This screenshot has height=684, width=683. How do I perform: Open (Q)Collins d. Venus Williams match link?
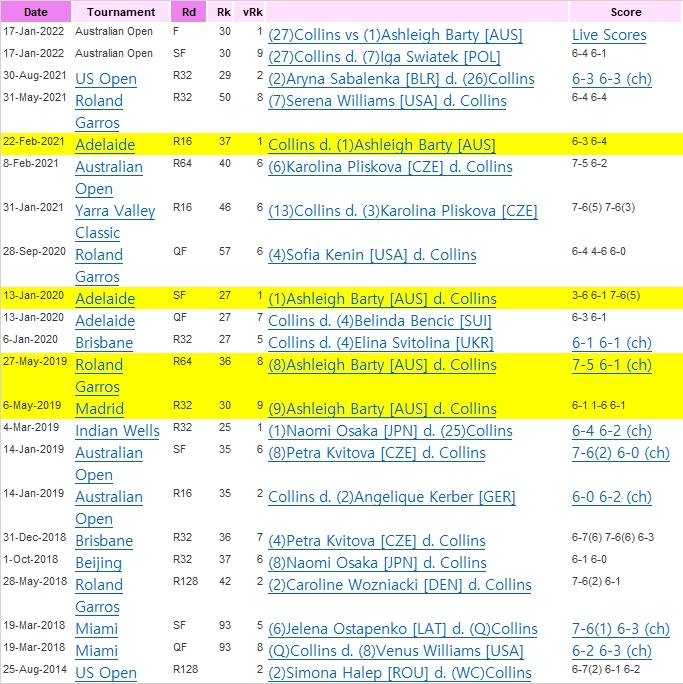pos(396,651)
